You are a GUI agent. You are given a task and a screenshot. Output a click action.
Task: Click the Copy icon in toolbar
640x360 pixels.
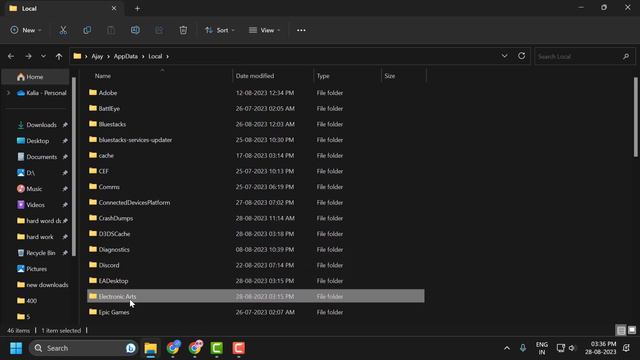point(87,30)
